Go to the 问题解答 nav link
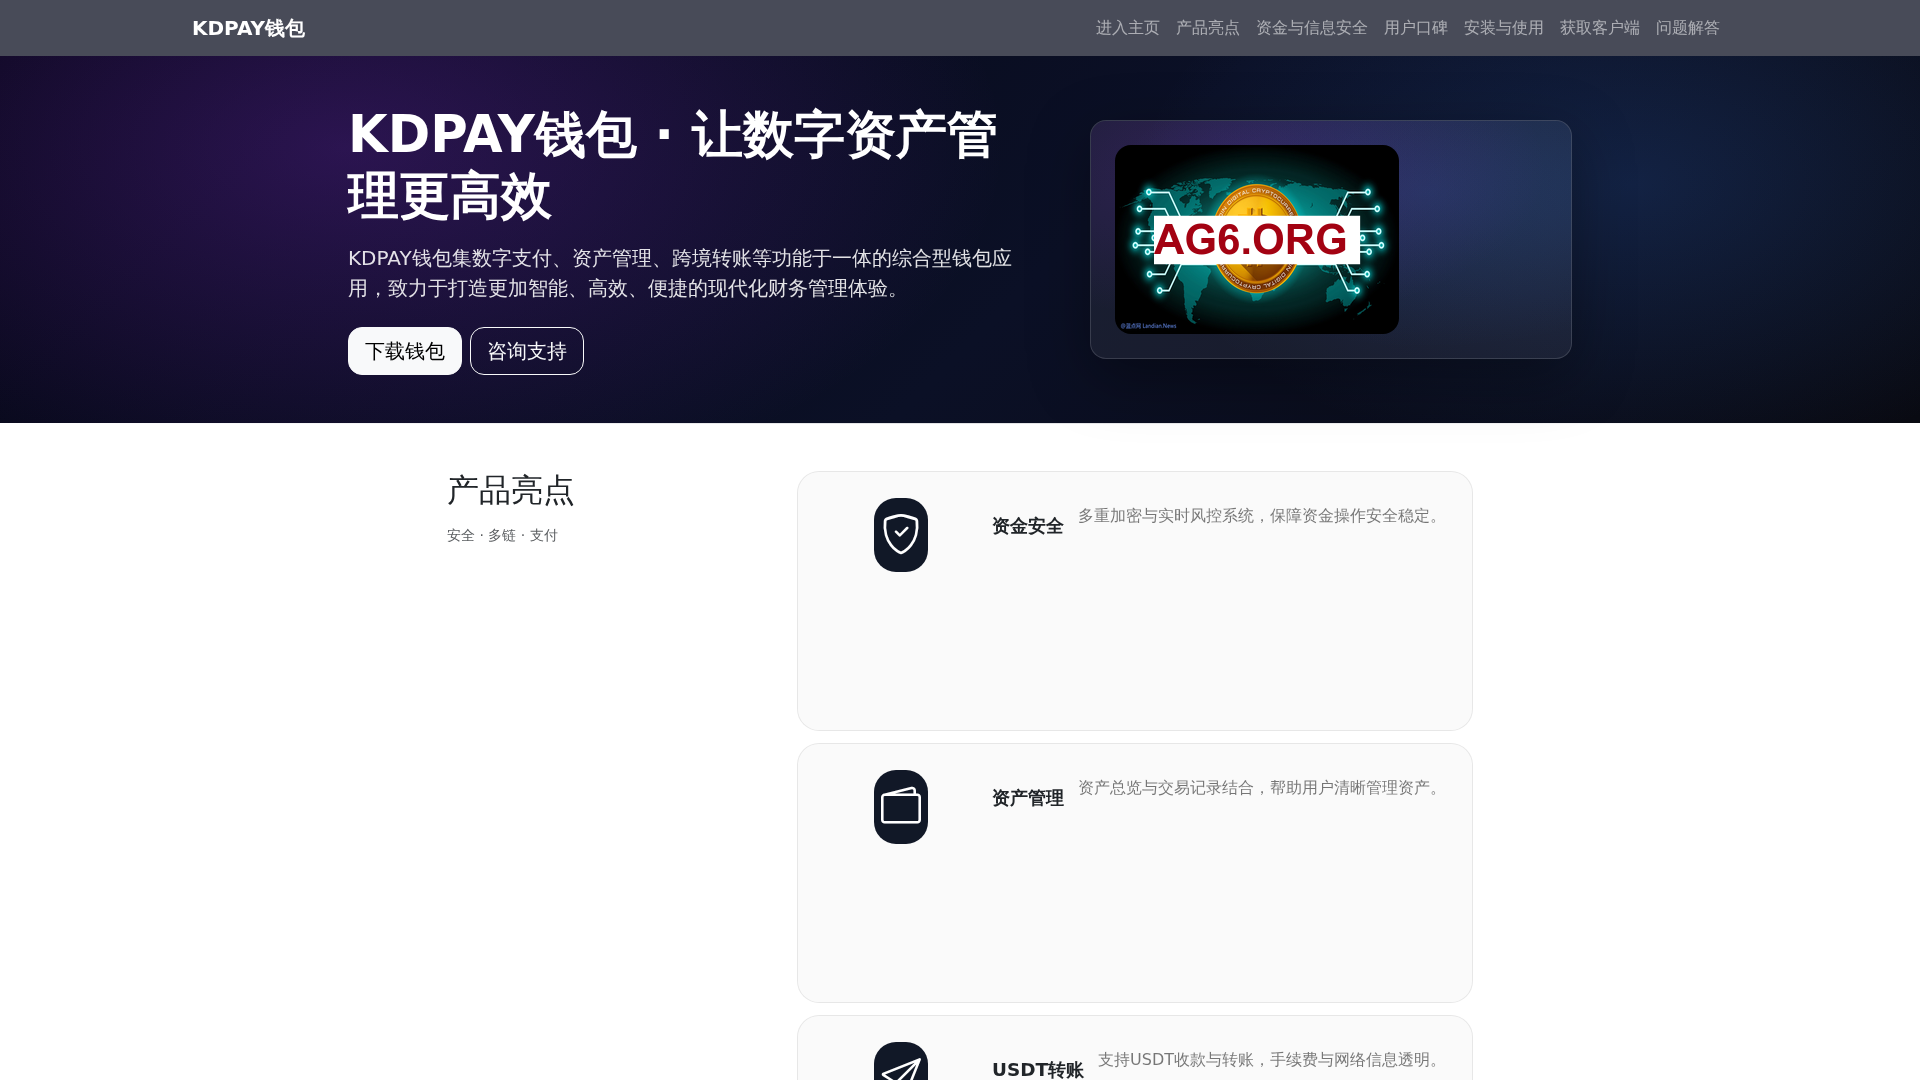 point(1687,28)
